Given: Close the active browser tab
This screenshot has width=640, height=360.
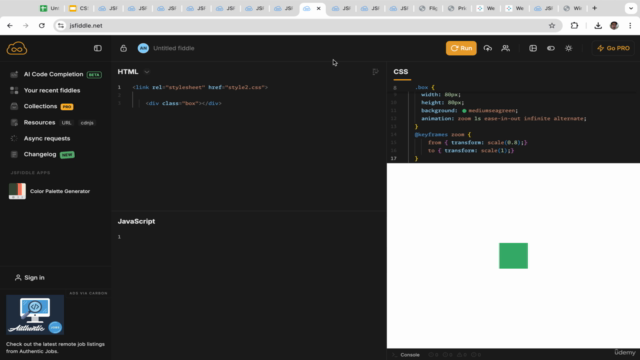Looking at the screenshot, I should [x=319, y=8].
